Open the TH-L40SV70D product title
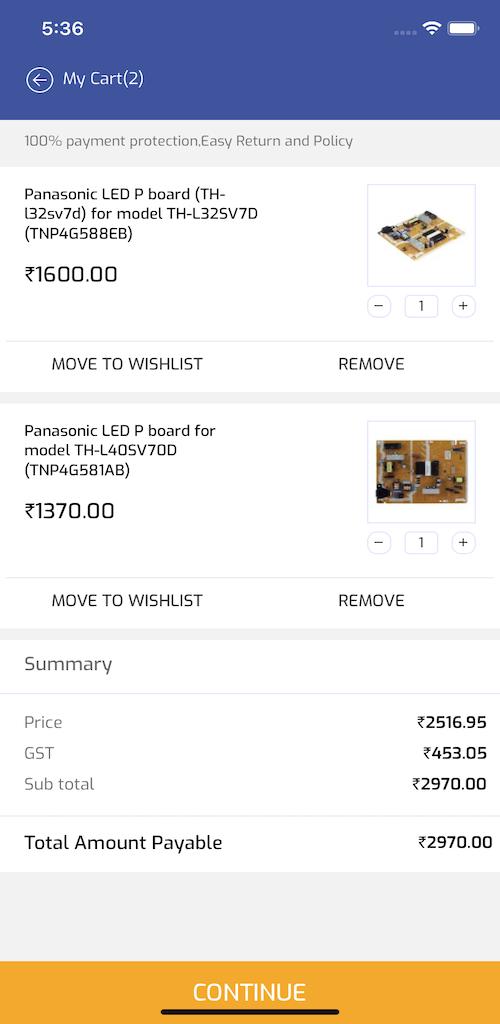This screenshot has height=1024, width=500. tap(120, 450)
